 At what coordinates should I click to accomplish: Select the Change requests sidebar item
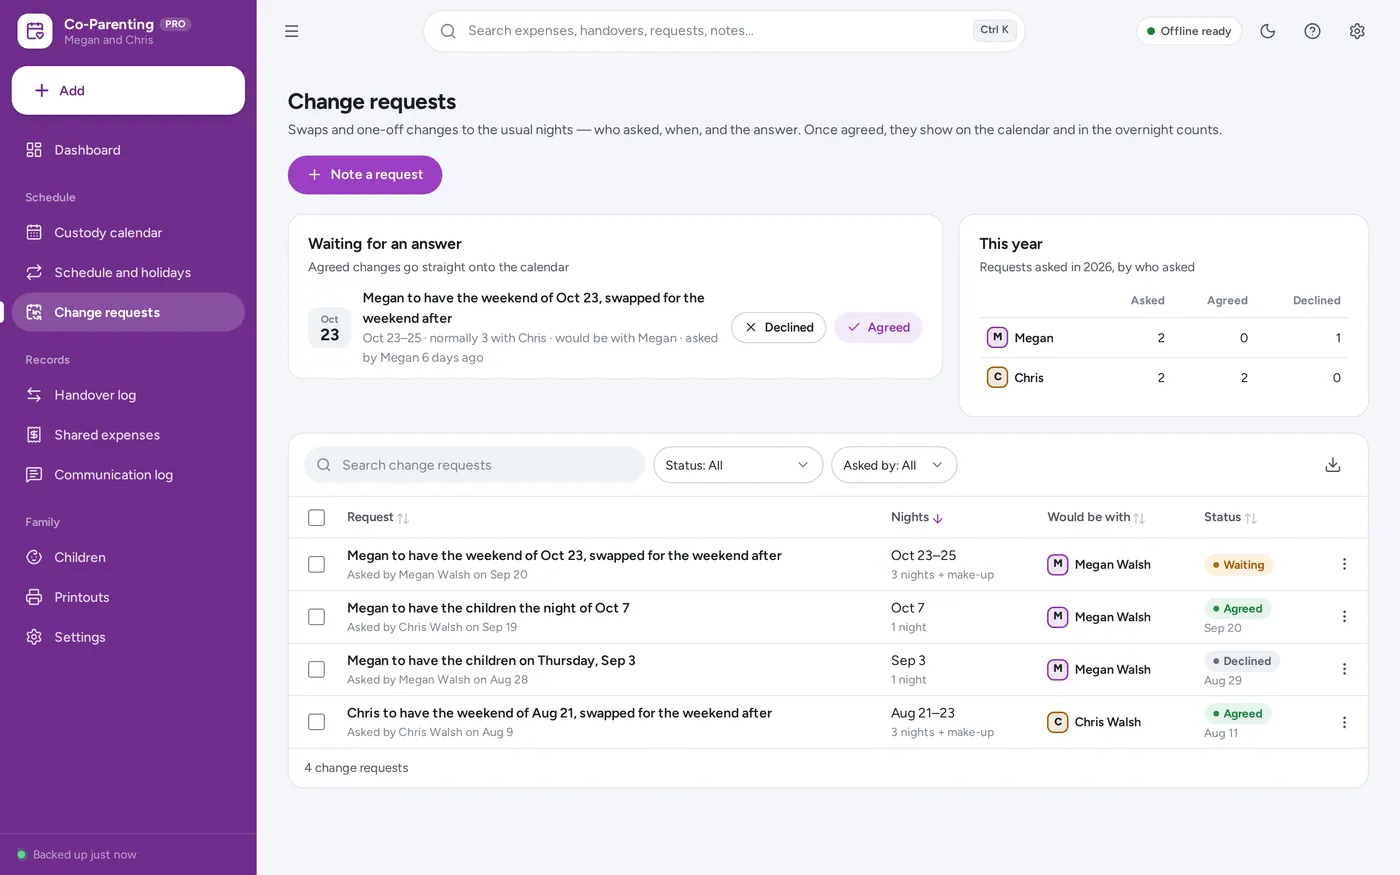tap(128, 312)
